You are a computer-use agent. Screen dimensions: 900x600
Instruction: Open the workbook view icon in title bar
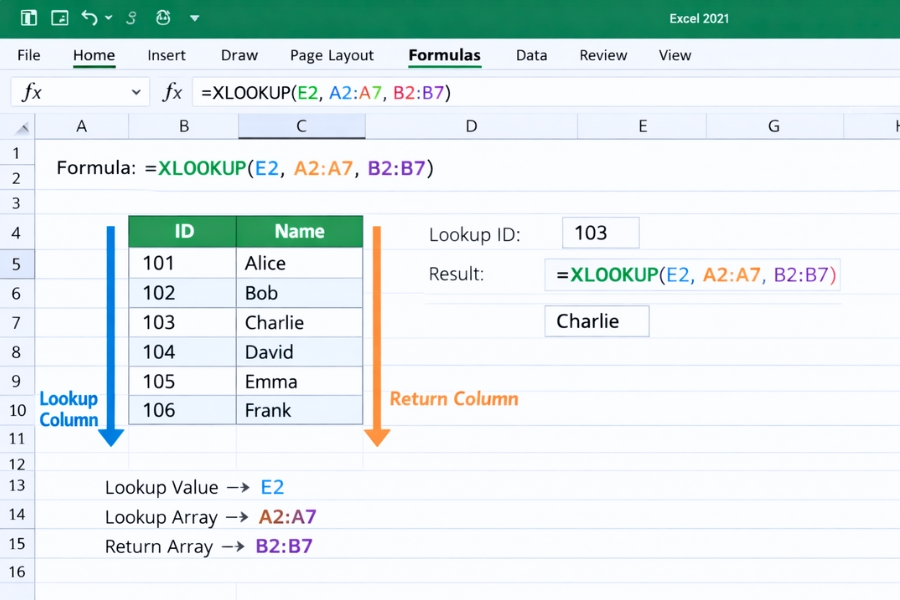(x=29, y=17)
